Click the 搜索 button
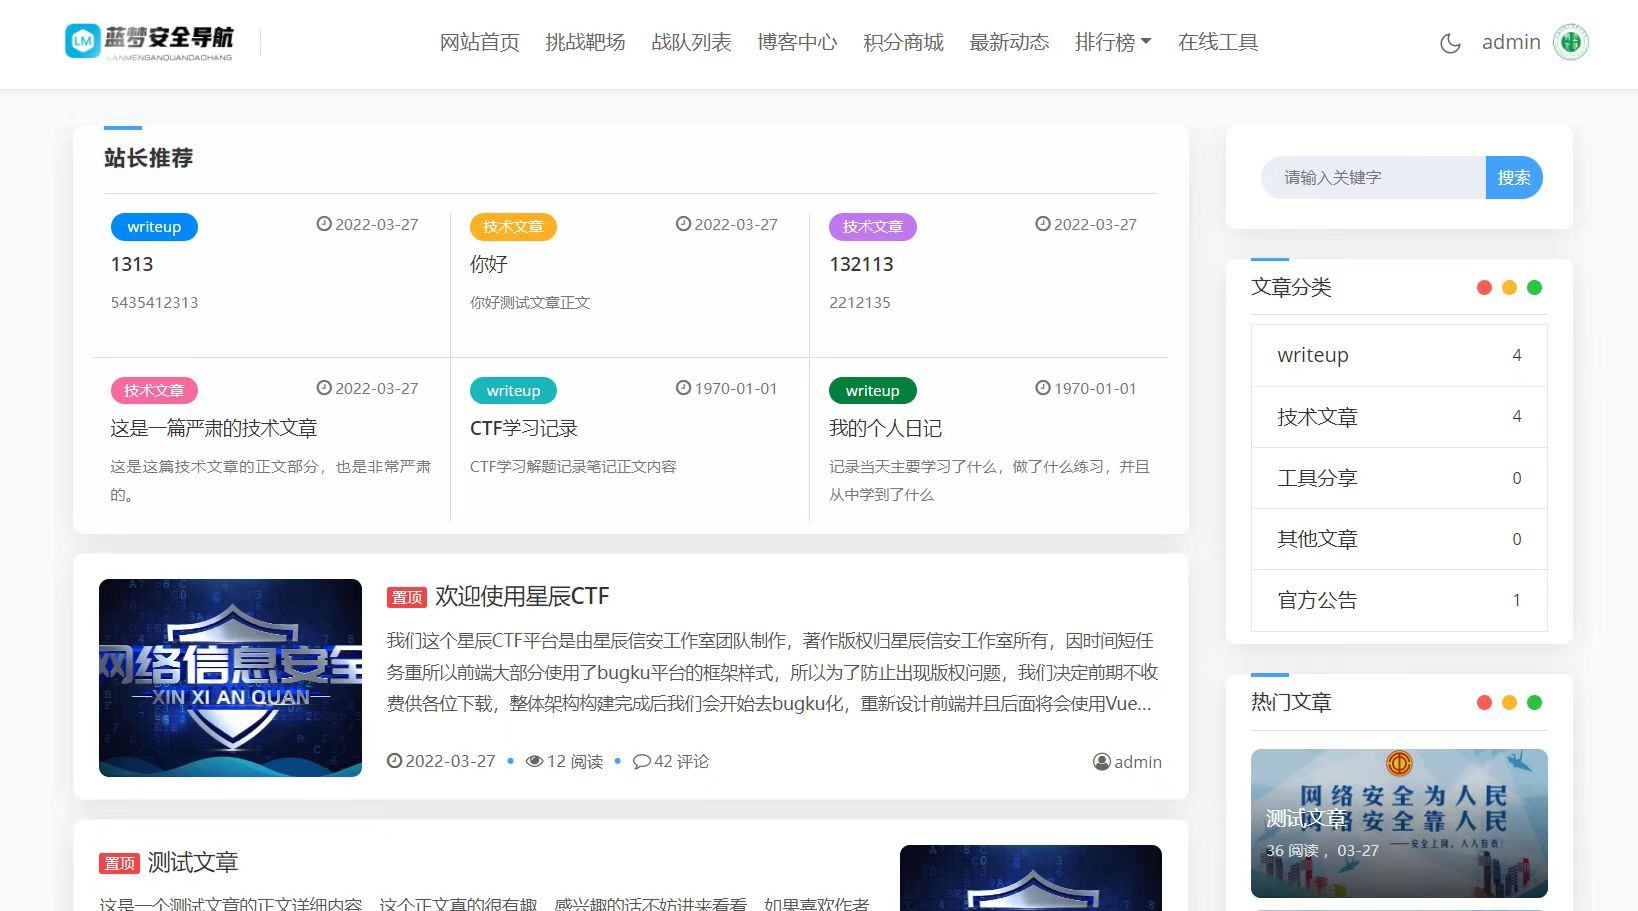Screen dimensions: 1638x911 (1514, 178)
